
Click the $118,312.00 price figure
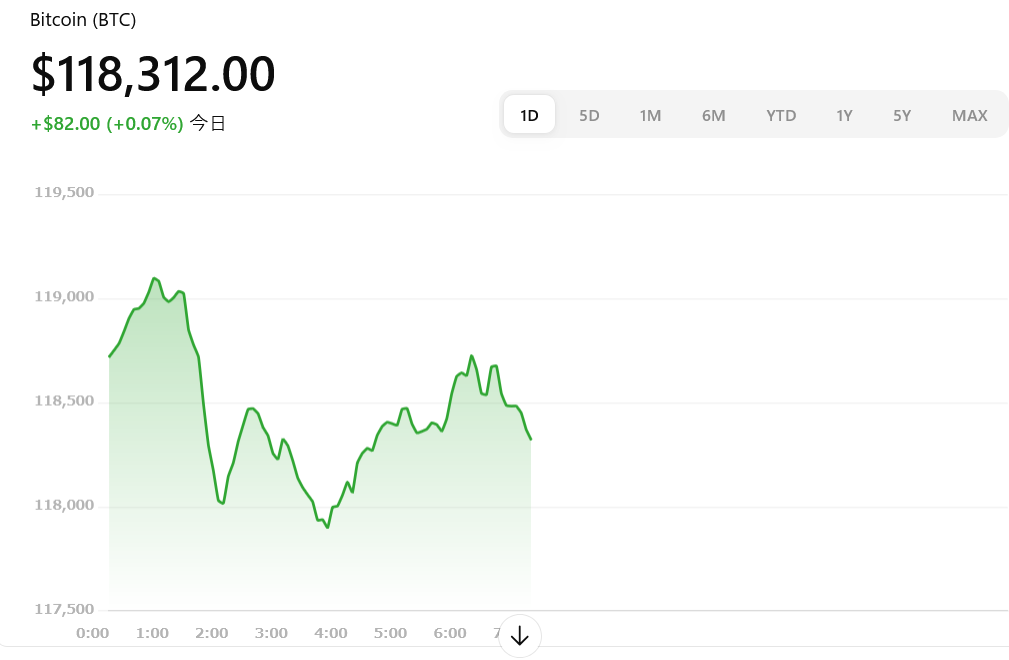tap(153, 73)
